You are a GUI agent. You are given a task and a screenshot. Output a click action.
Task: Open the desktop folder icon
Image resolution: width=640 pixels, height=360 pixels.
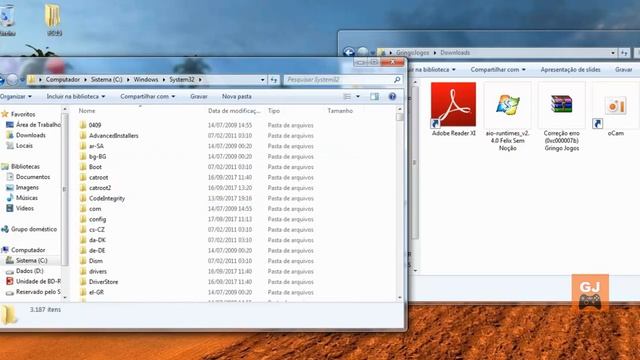53,20
